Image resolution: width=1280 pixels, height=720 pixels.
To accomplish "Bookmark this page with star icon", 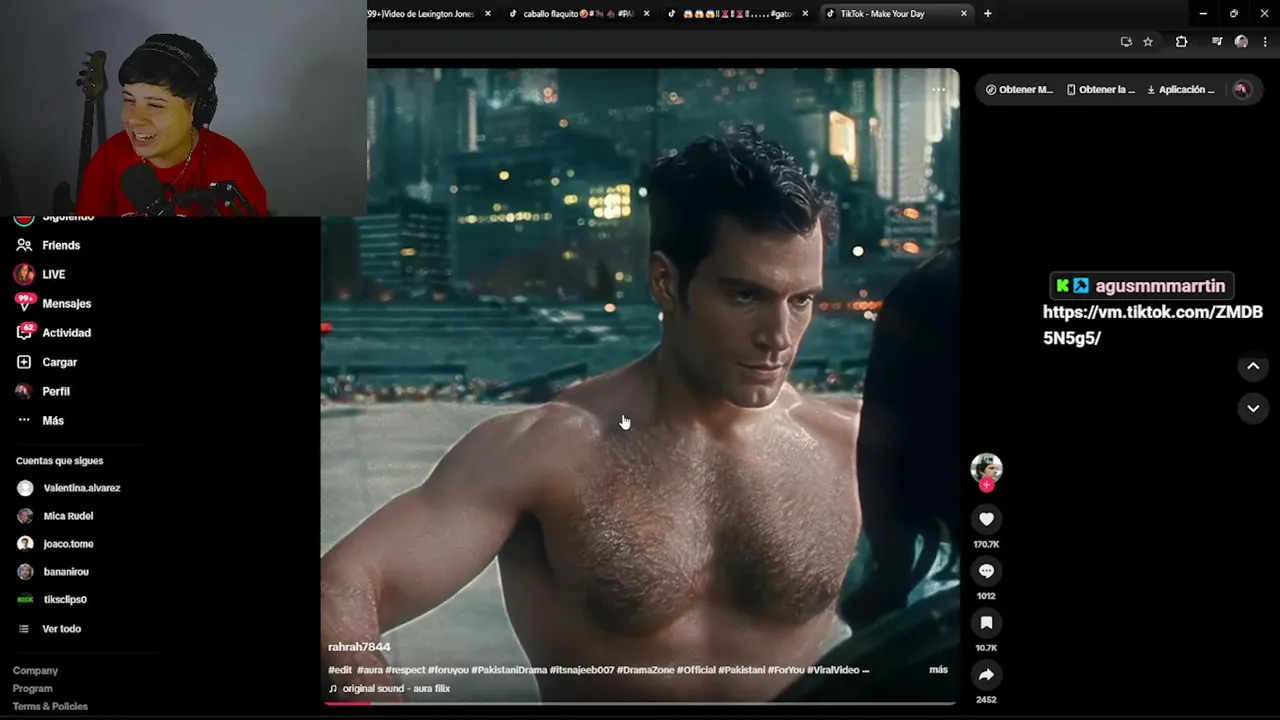I will pyautogui.click(x=1148, y=42).
